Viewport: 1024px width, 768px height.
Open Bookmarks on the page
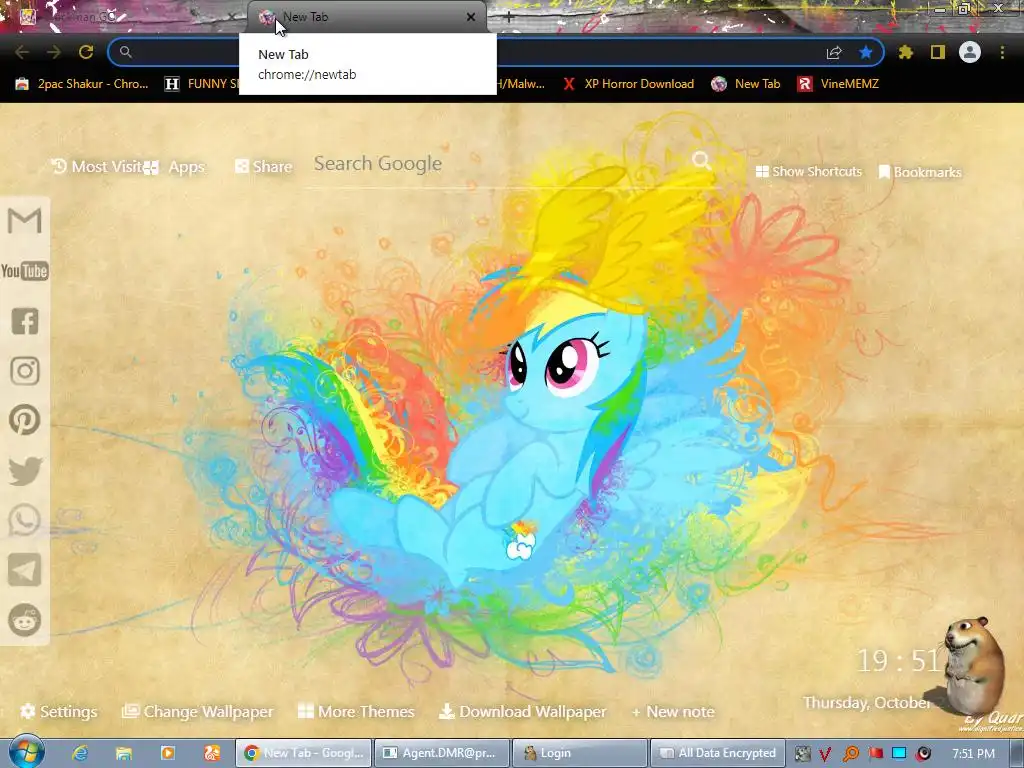pos(920,172)
